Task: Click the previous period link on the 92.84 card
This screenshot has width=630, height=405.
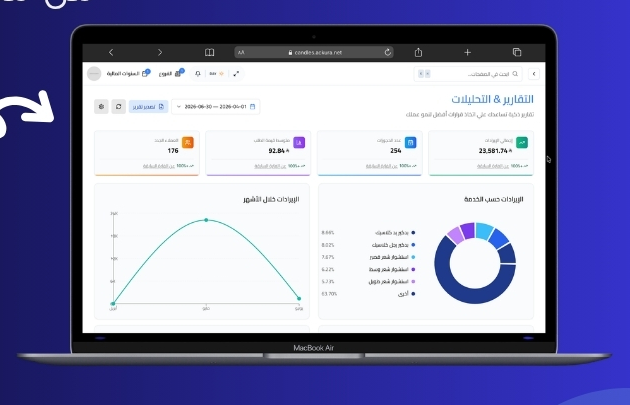Action: point(270,166)
